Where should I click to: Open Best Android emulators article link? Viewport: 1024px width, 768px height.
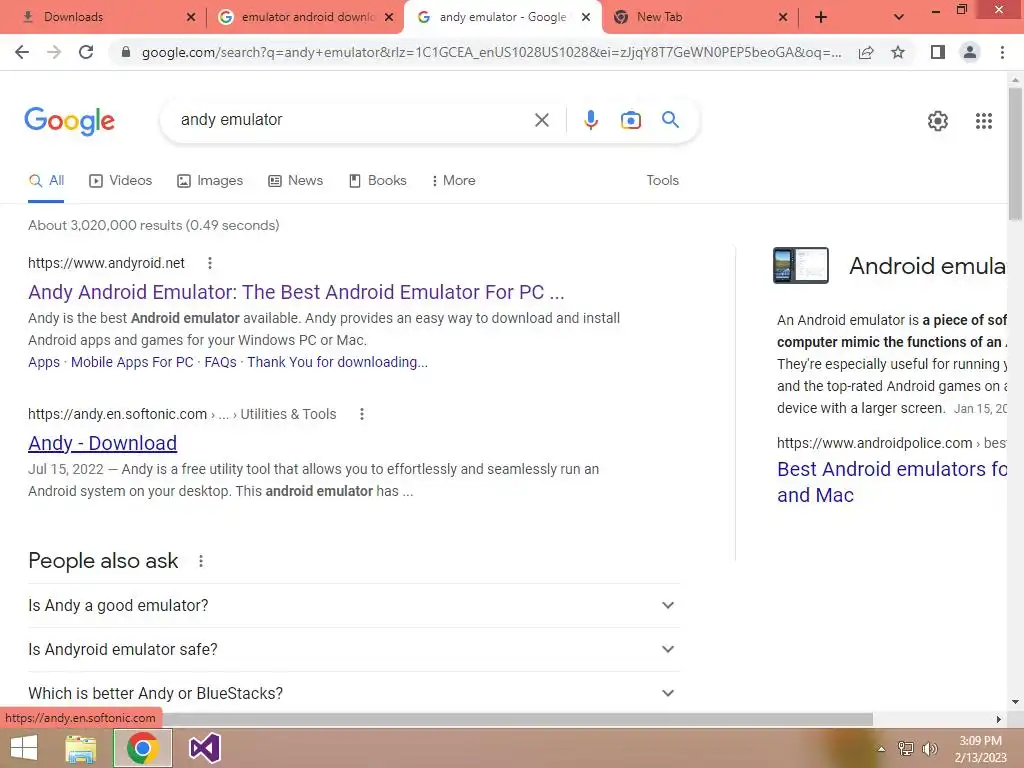(x=892, y=482)
